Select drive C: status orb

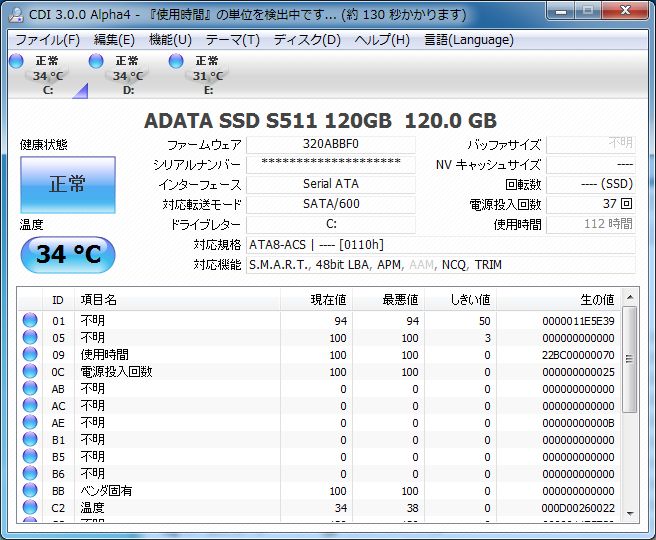click(16, 61)
